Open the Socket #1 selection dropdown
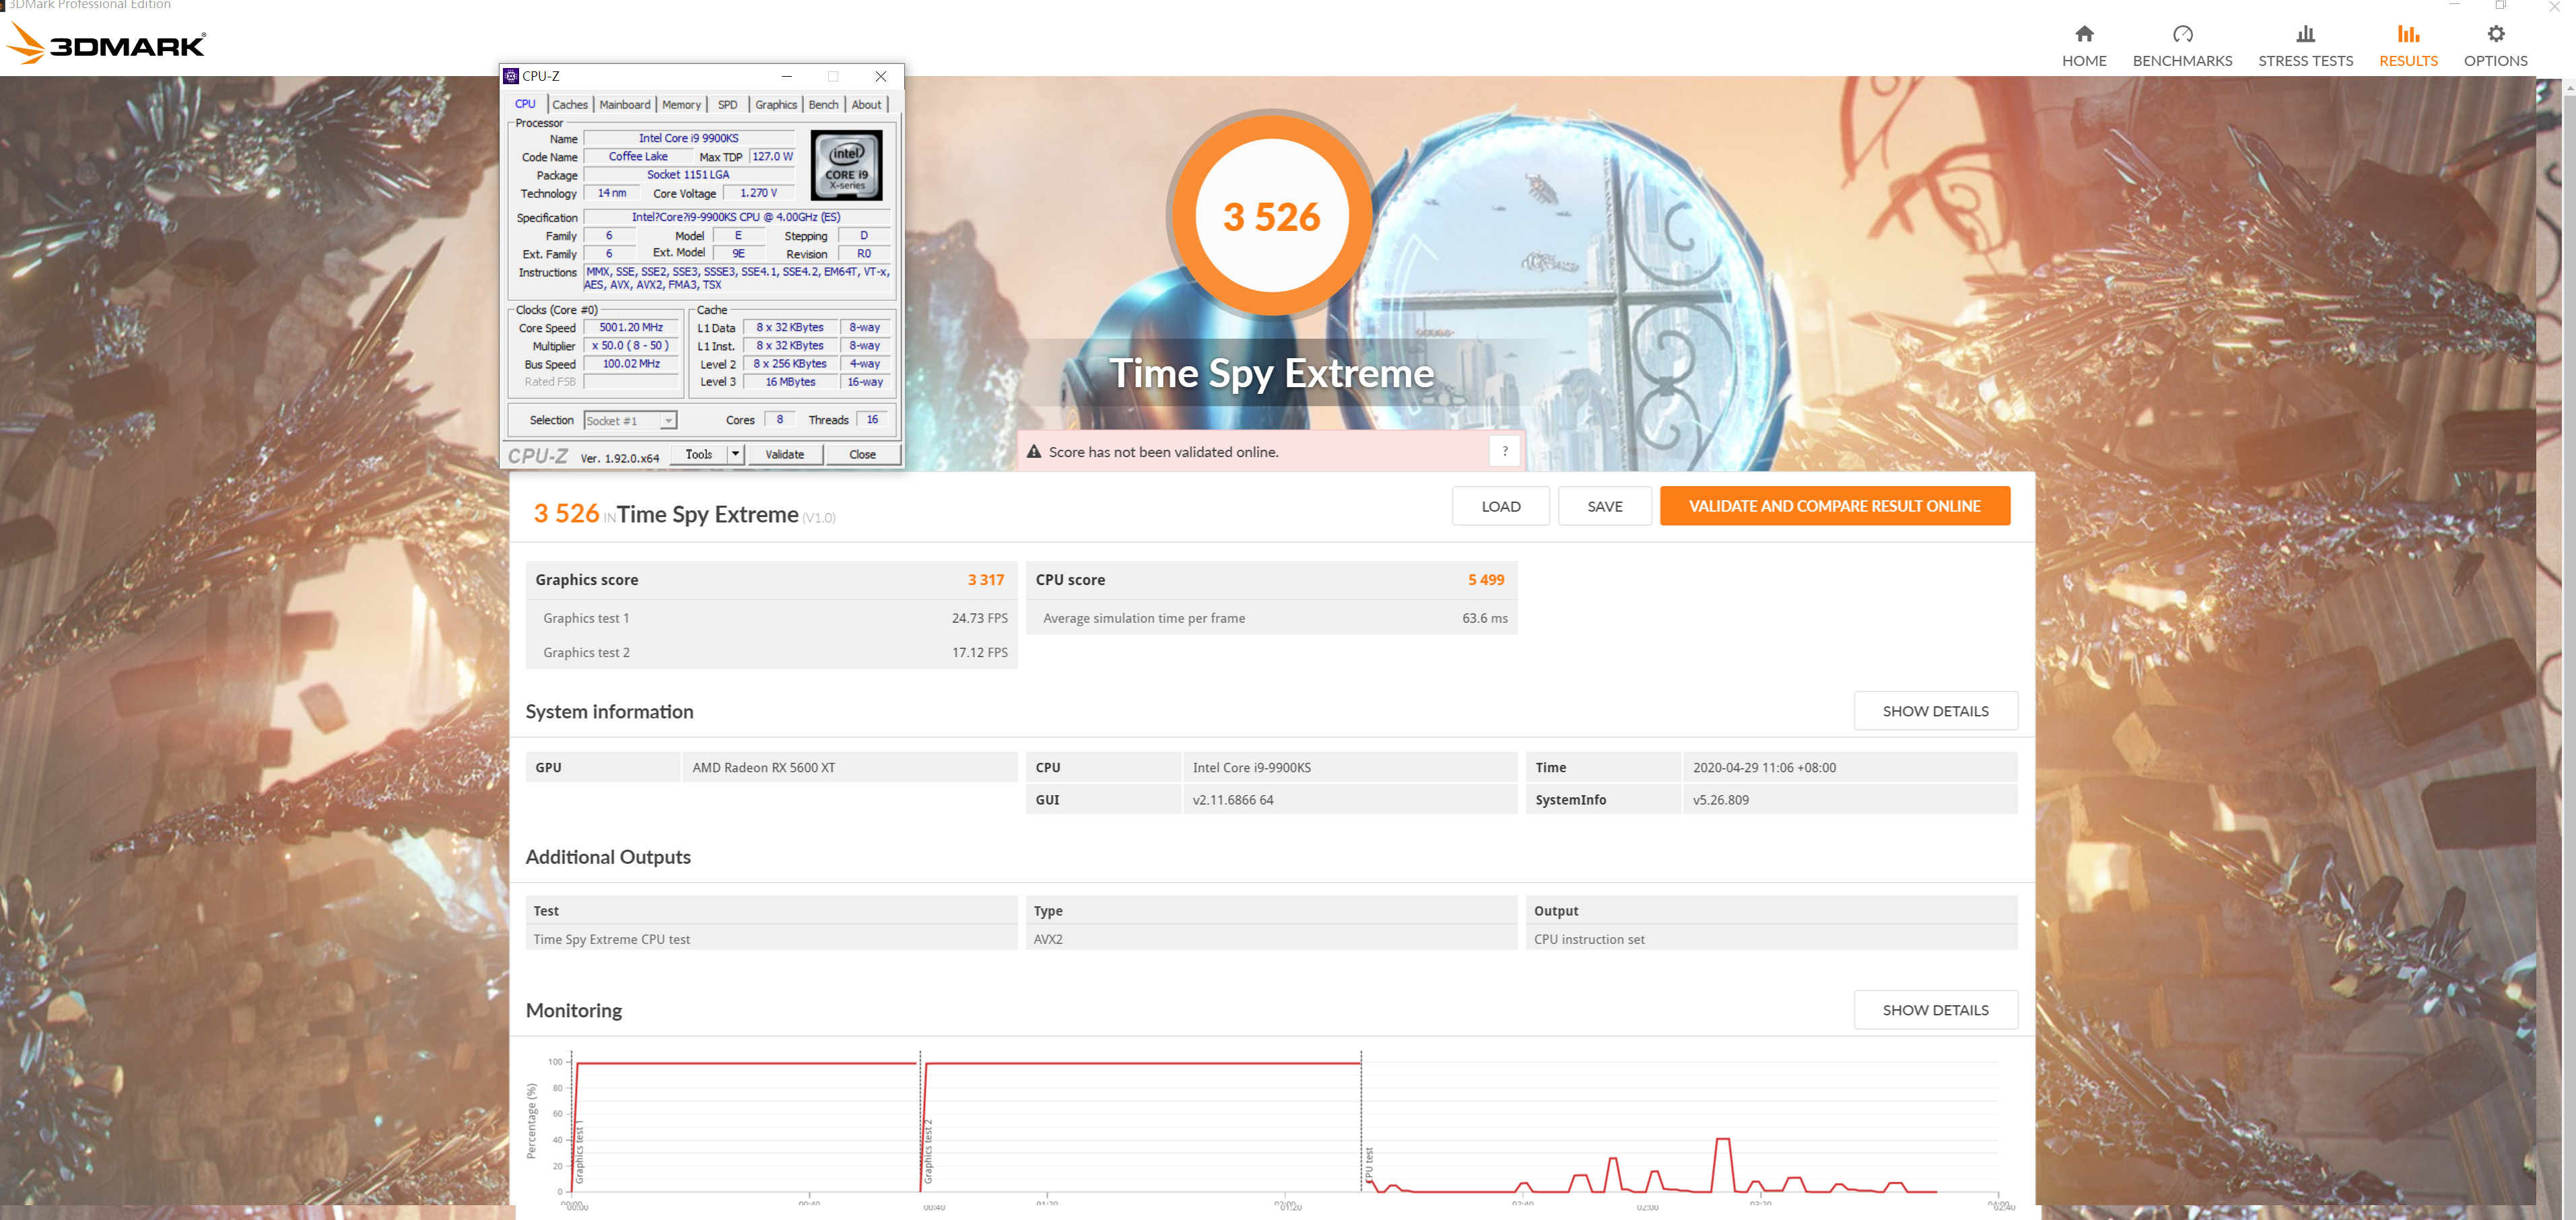 [630, 421]
